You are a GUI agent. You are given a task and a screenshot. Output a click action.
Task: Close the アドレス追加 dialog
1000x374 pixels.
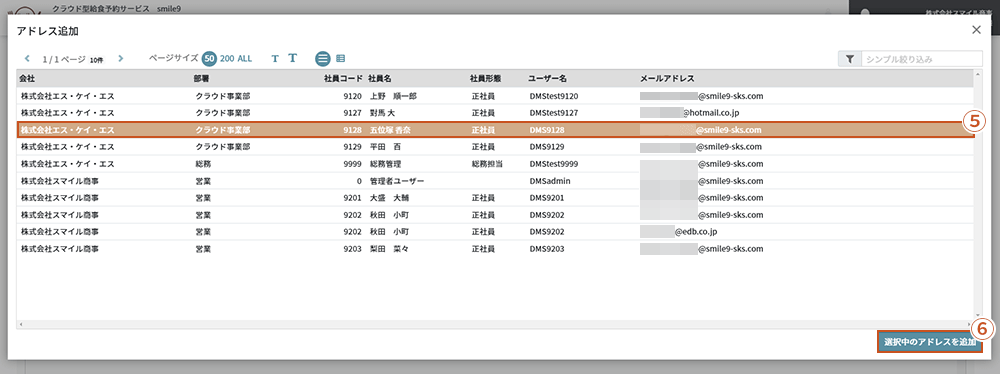(976, 47)
